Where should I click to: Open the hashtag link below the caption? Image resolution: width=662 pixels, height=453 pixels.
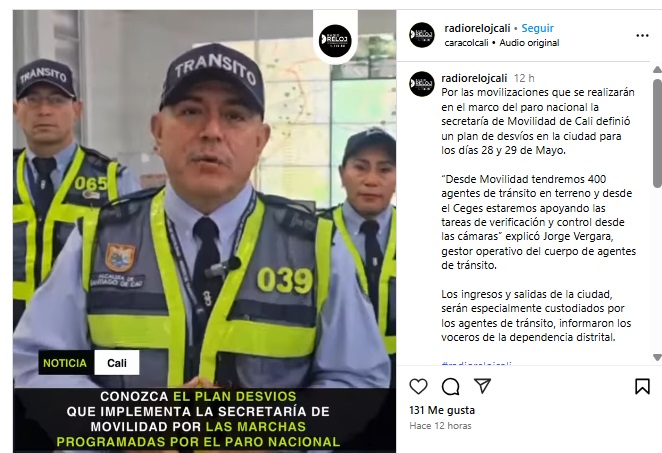click(476, 364)
